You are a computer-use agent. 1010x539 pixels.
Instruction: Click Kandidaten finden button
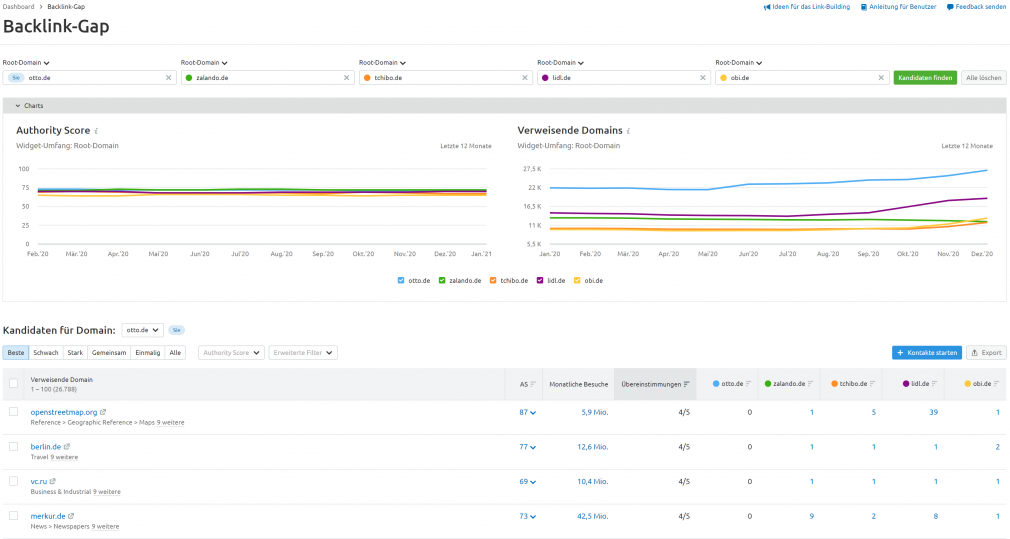(925, 78)
